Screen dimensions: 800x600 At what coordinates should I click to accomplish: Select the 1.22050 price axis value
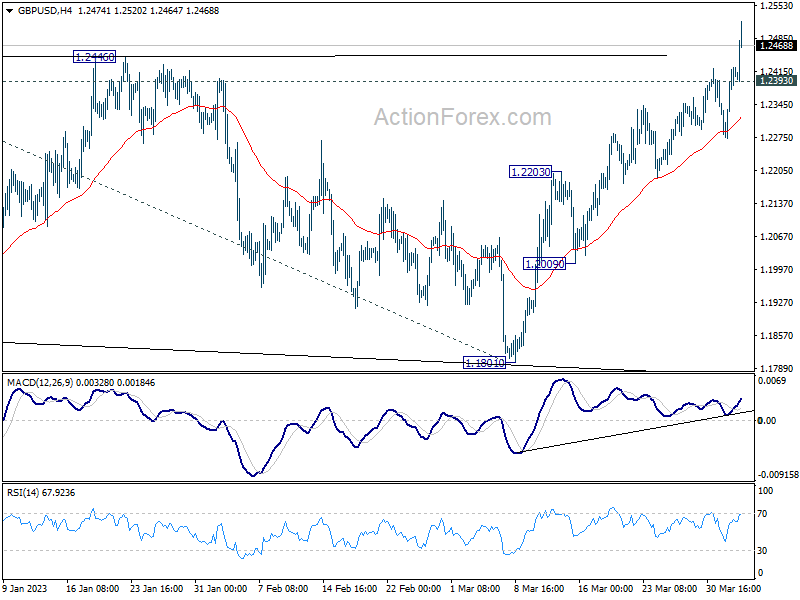coord(776,170)
